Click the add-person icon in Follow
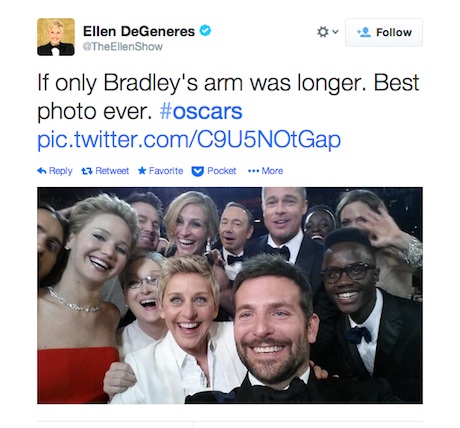This screenshot has width=460, height=428. point(364,32)
